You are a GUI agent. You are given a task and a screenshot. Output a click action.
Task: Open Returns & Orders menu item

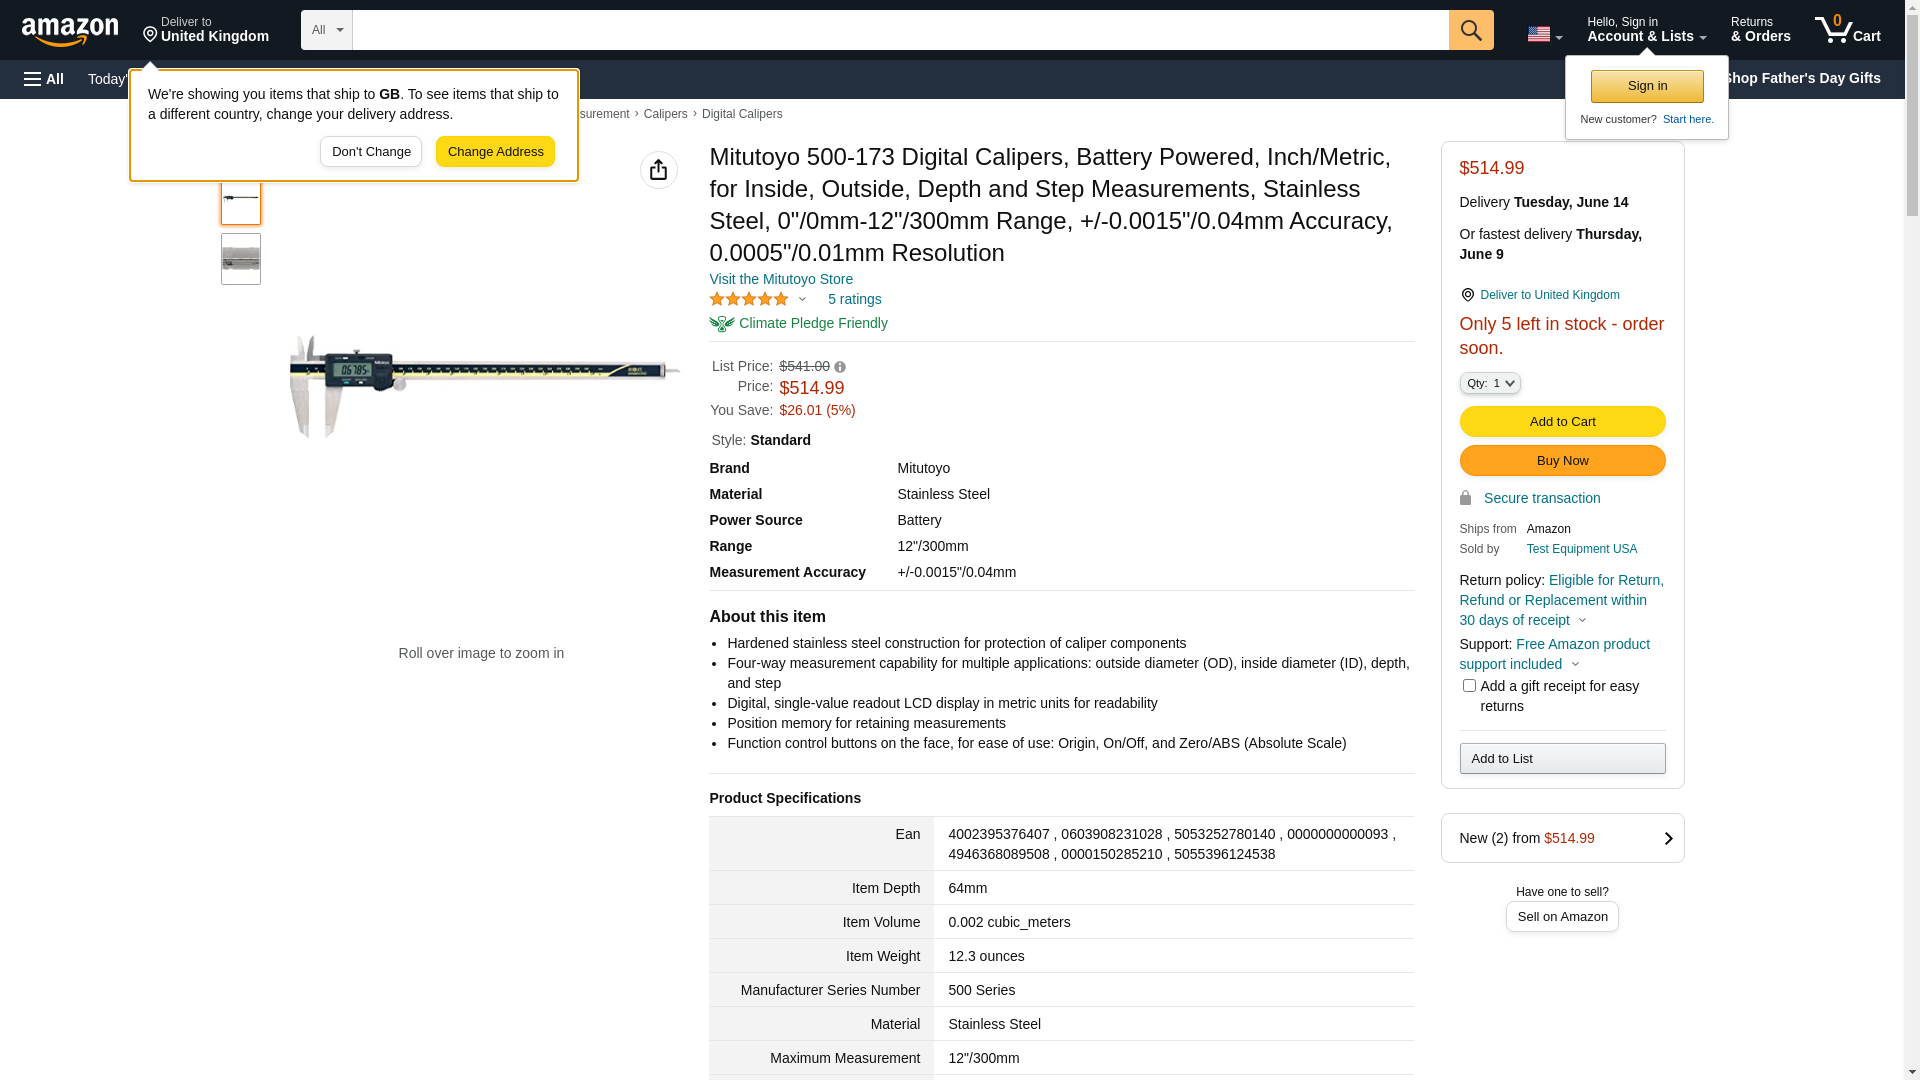pos(1760,30)
